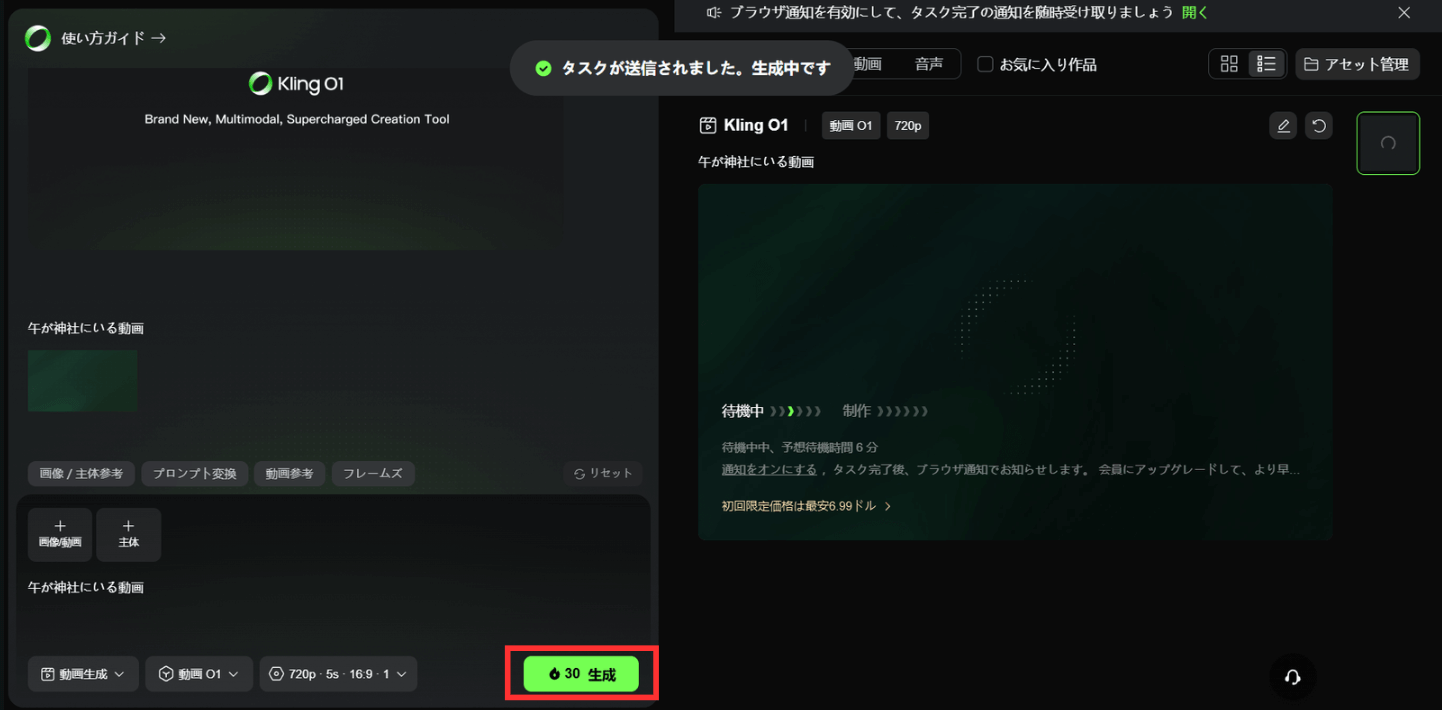Open the 720p · 5s · 16:9 settings dropdown
1442x710 pixels.
(338, 674)
